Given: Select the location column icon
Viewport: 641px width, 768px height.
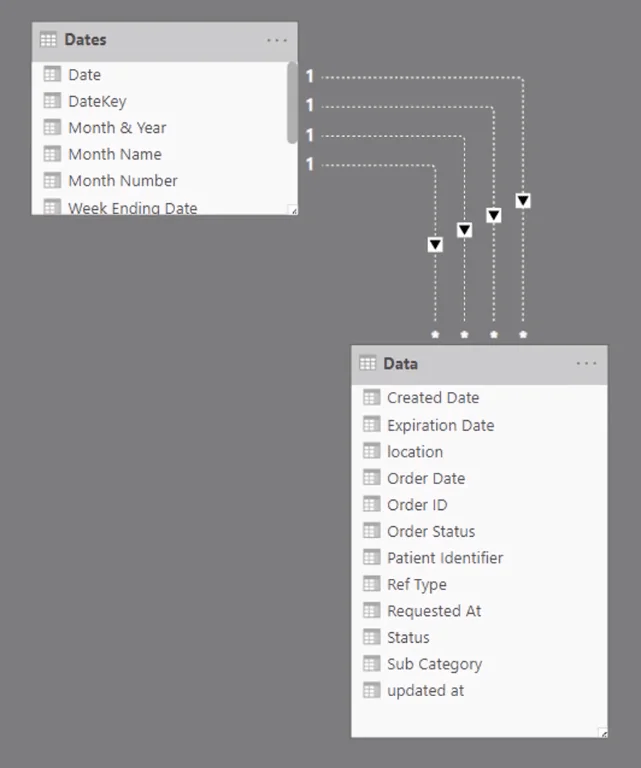Looking at the screenshot, I should click(x=371, y=451).
